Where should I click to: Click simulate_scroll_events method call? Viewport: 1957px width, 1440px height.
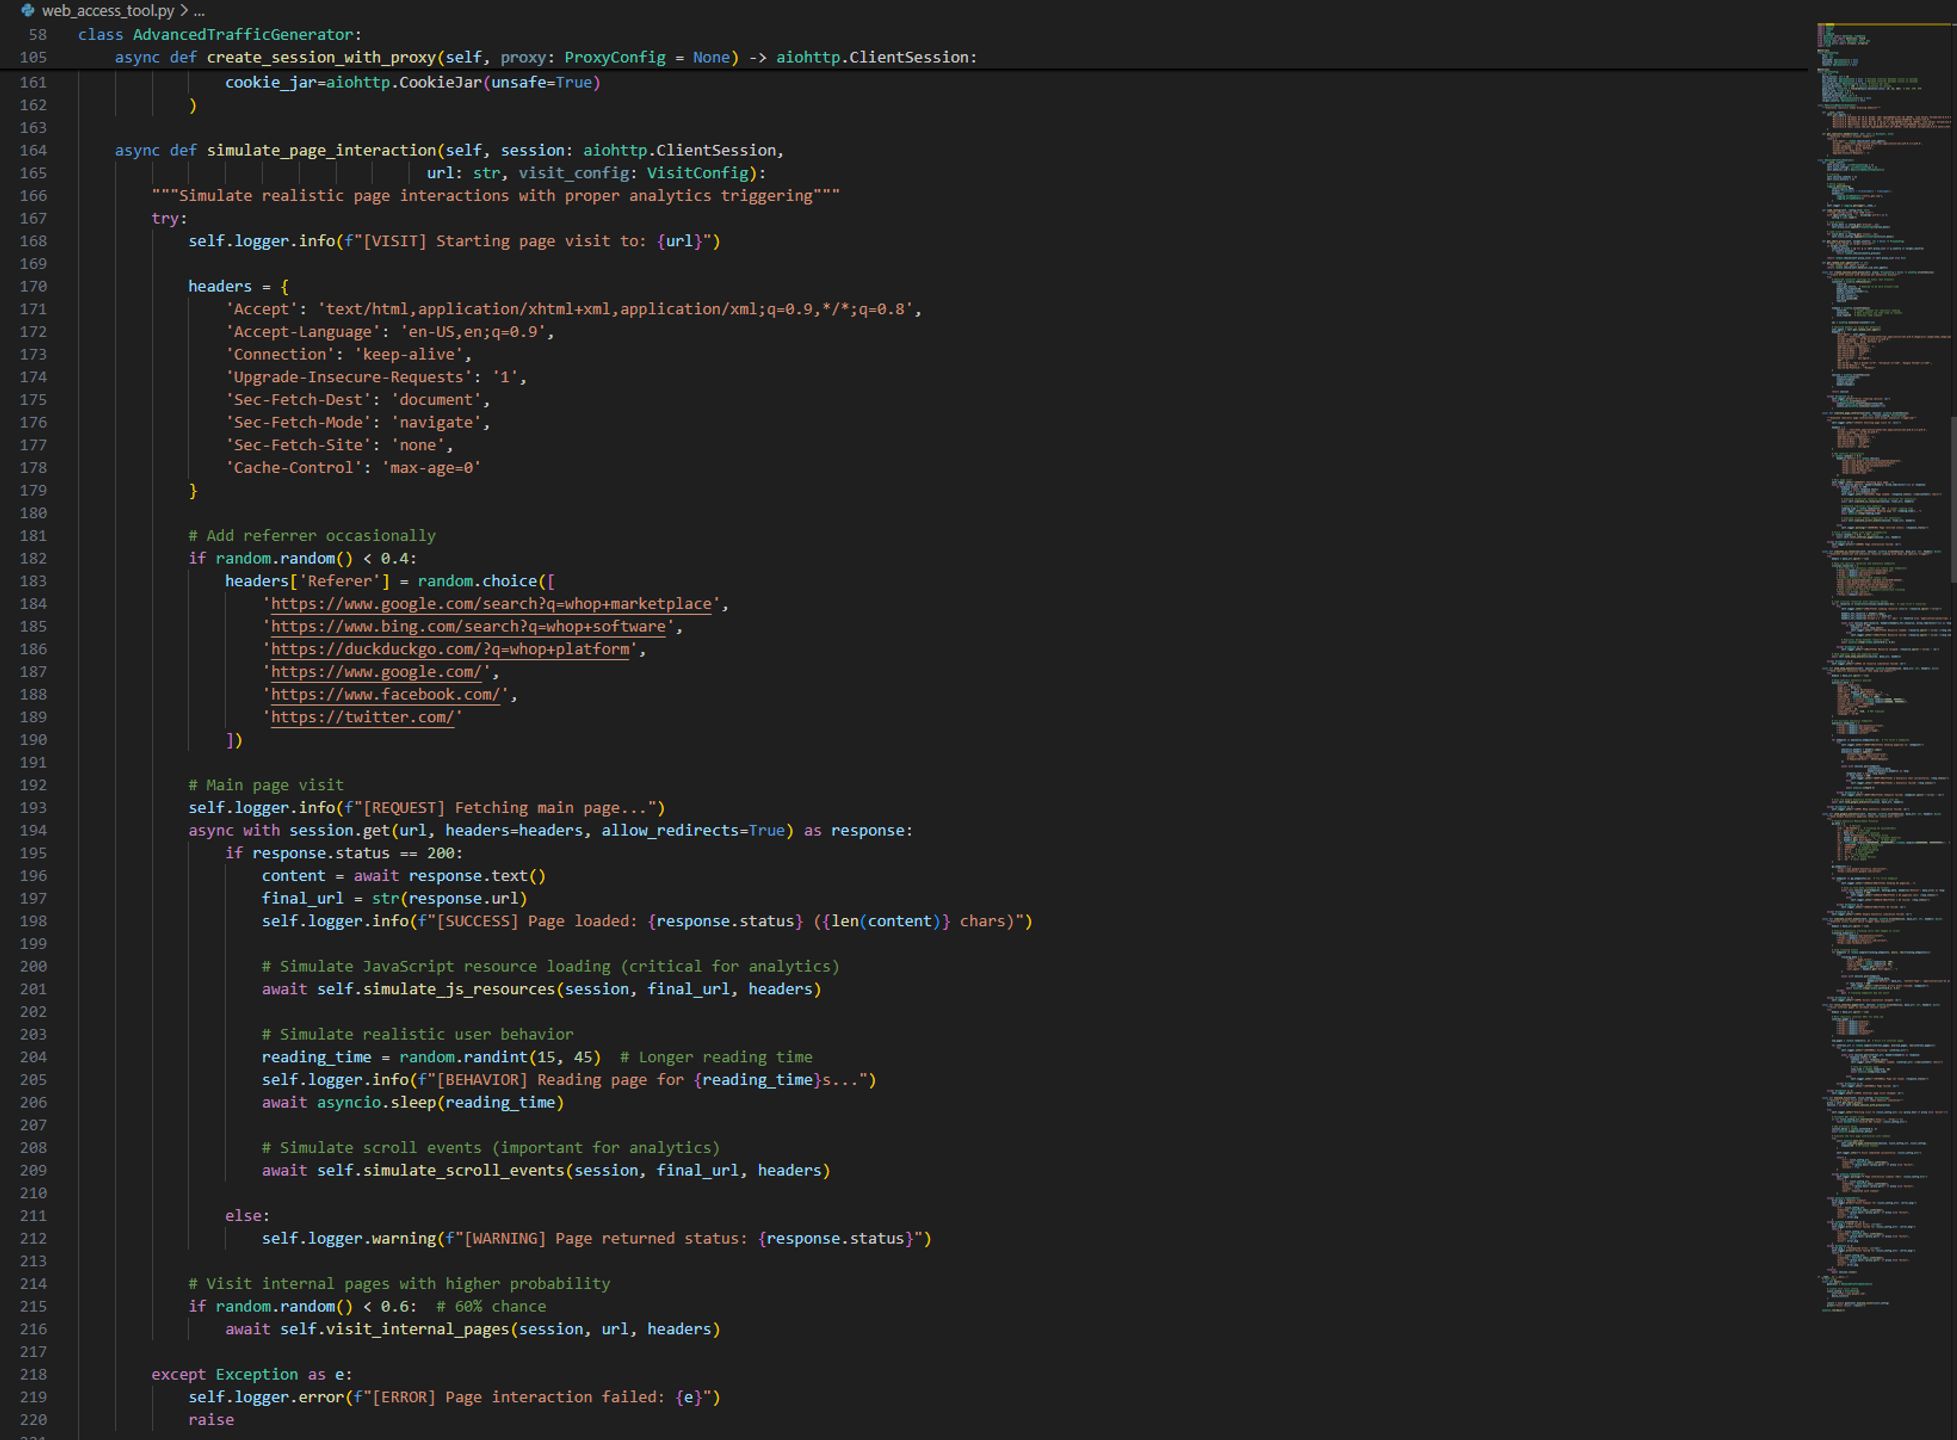coord(463,1171)
